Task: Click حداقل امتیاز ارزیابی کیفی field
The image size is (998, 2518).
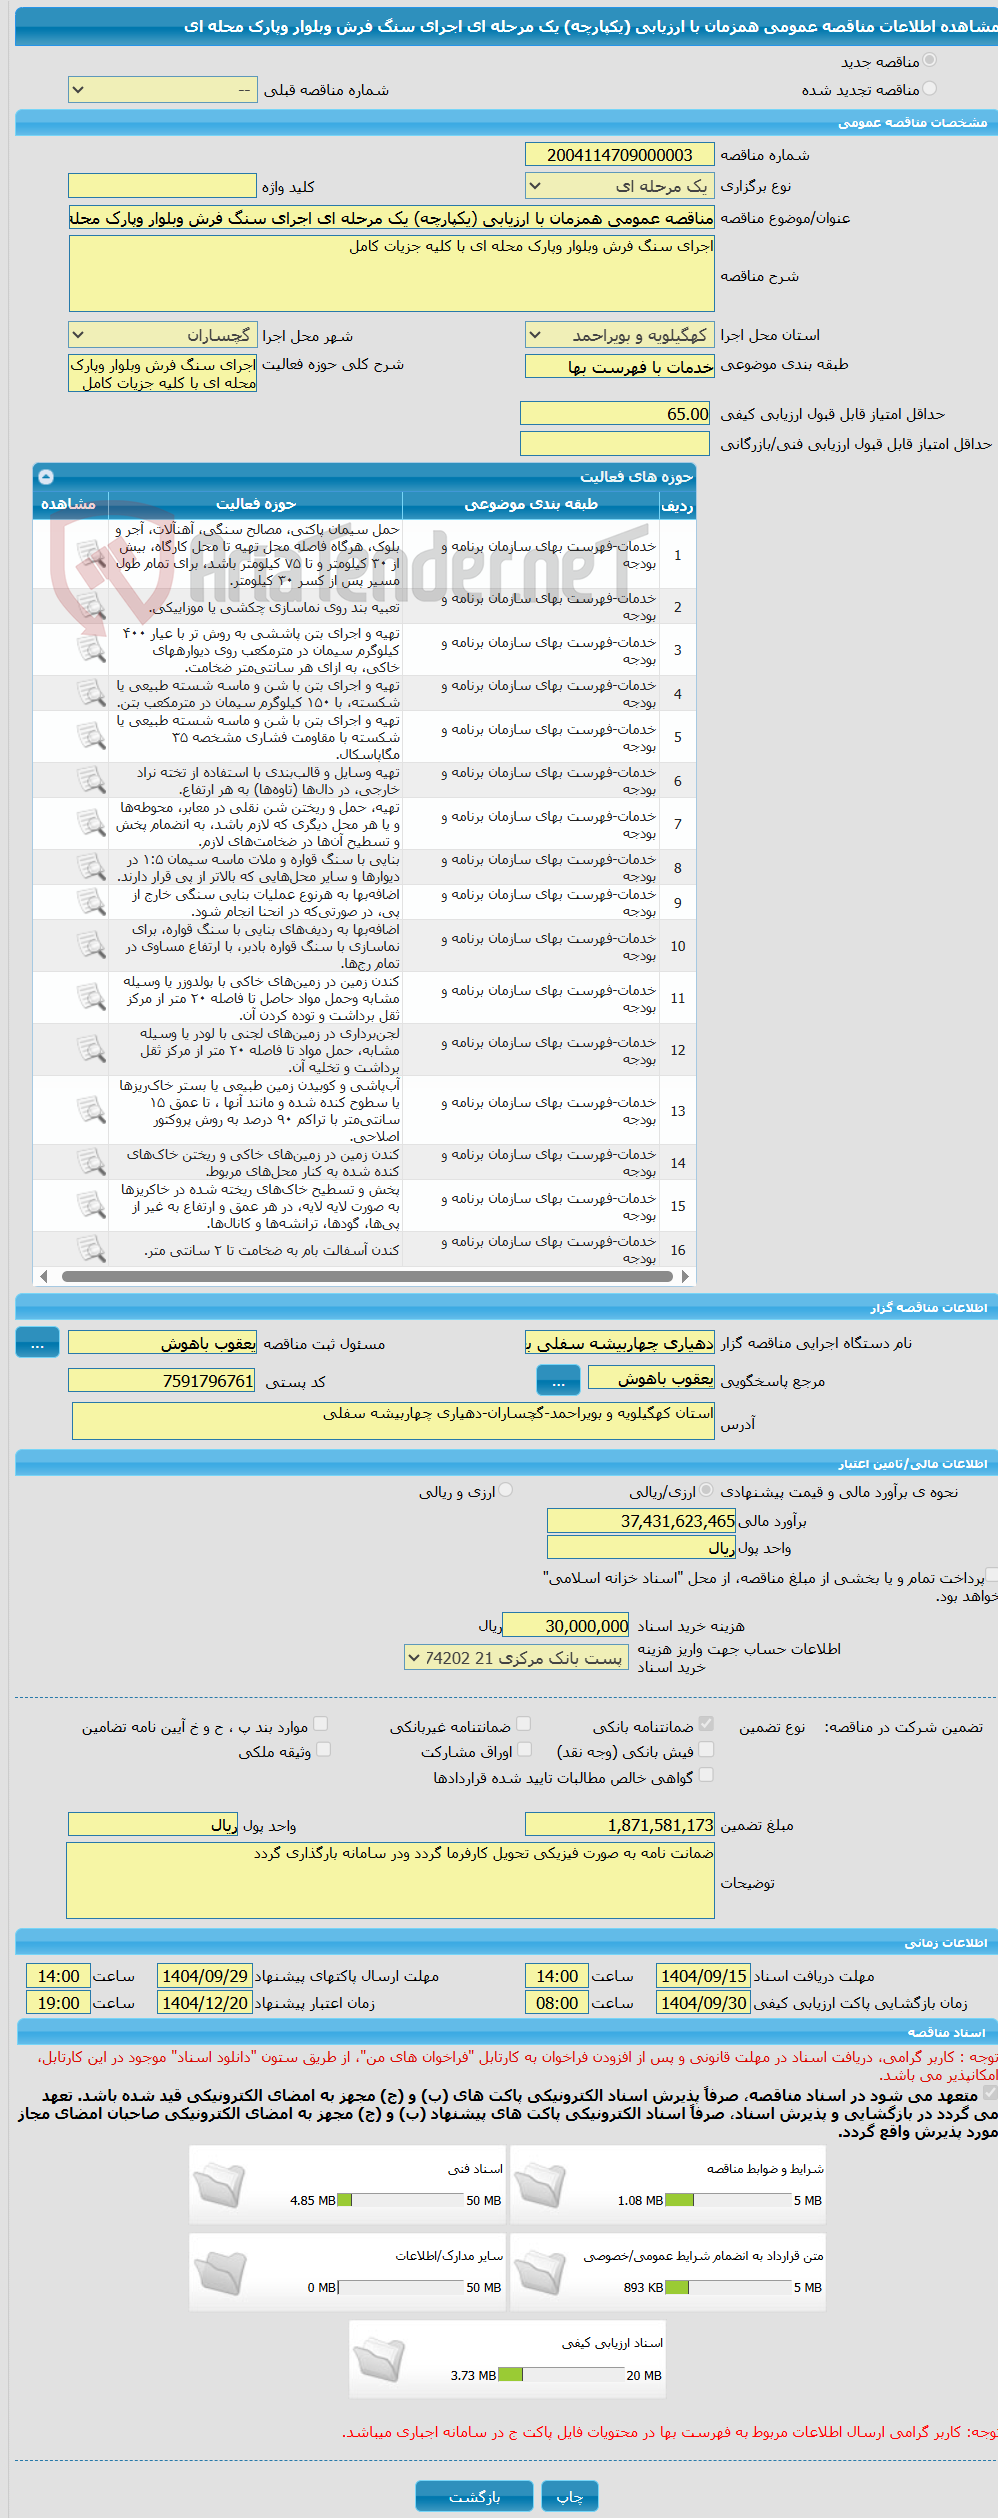Action: coord(615,414)
